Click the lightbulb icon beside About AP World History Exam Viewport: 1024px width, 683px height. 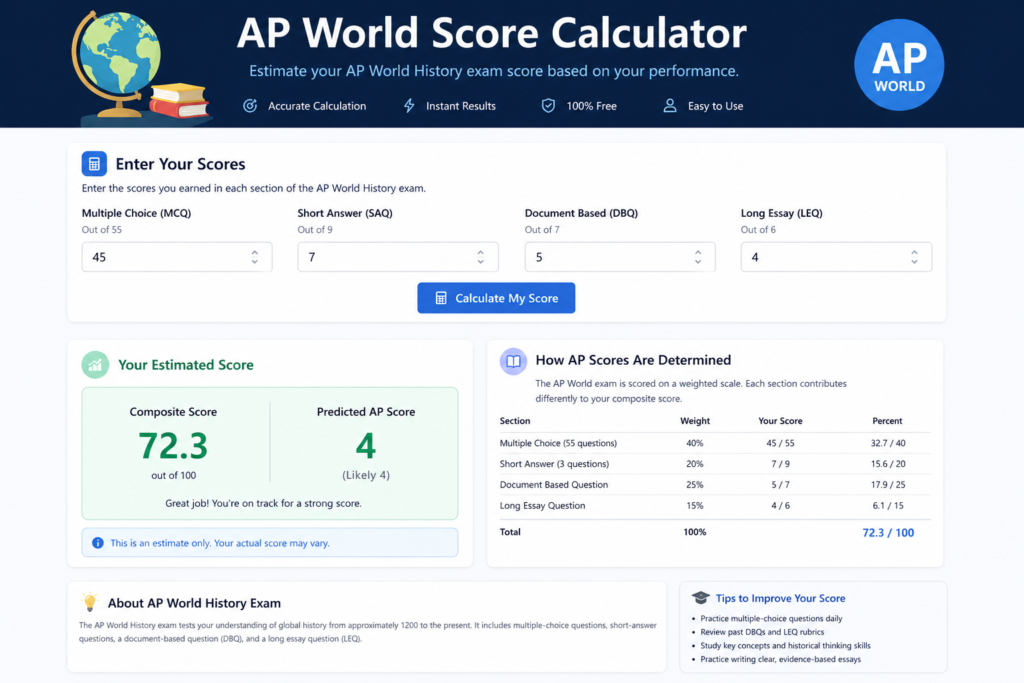click(89, 603)
